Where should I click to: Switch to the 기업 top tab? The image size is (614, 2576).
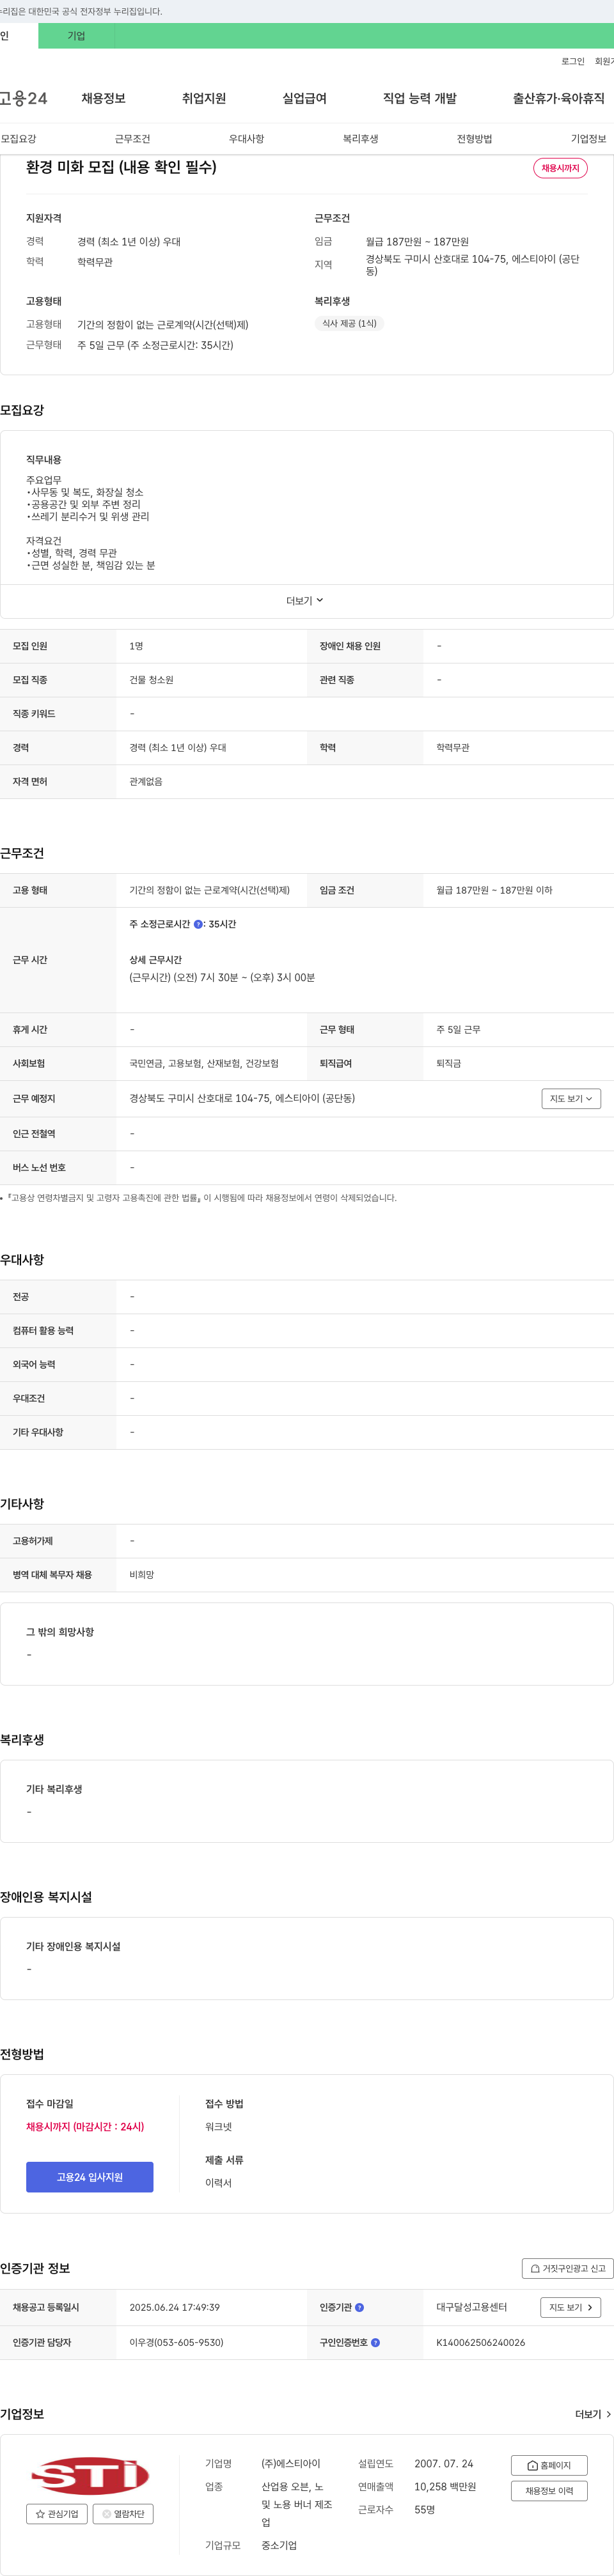point(76,36)
